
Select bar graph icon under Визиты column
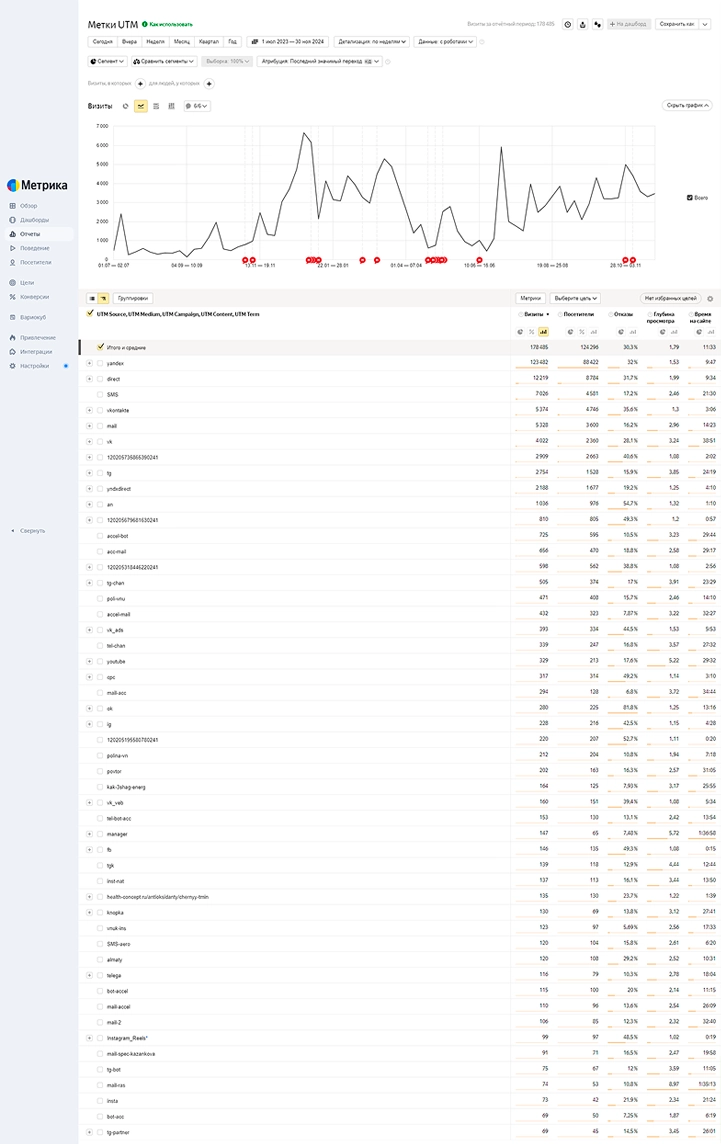pyautogui.click(x=543, y=331)
